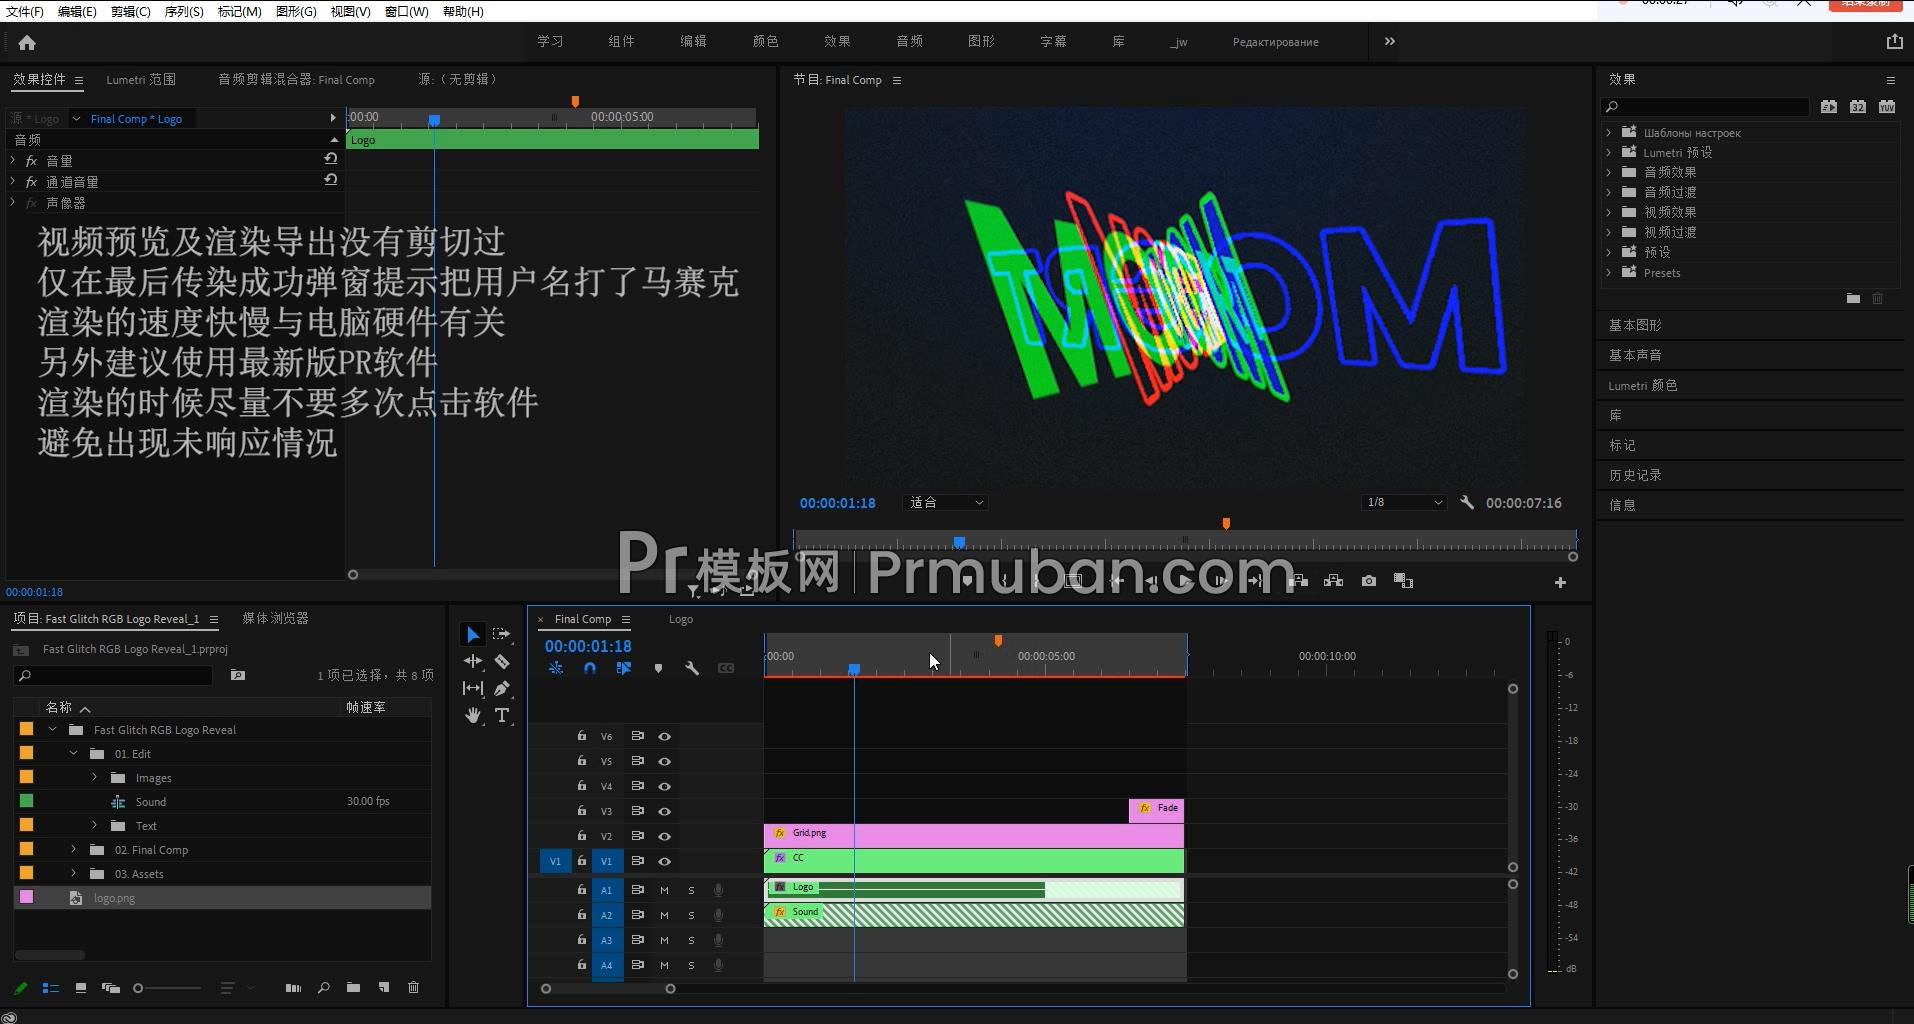Open the 适合 zoom level dropdown

coord(945,502)
